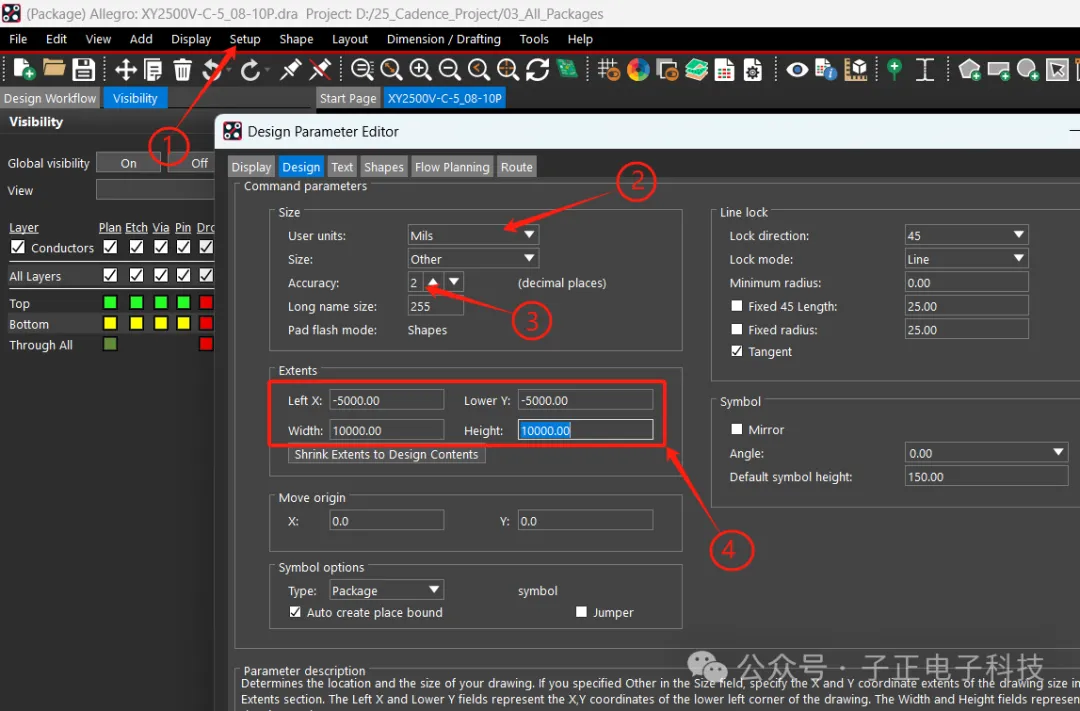Open the Size dropdown showing Other

pyautogui.click(x=473, y=259)
